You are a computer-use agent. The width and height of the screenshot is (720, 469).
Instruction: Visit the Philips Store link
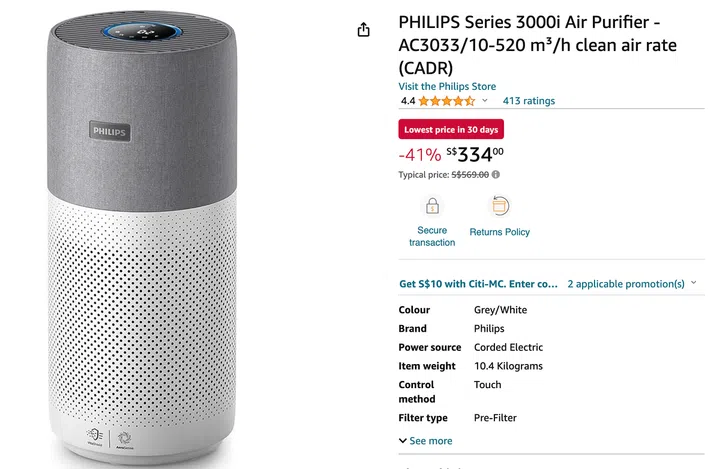447,87
